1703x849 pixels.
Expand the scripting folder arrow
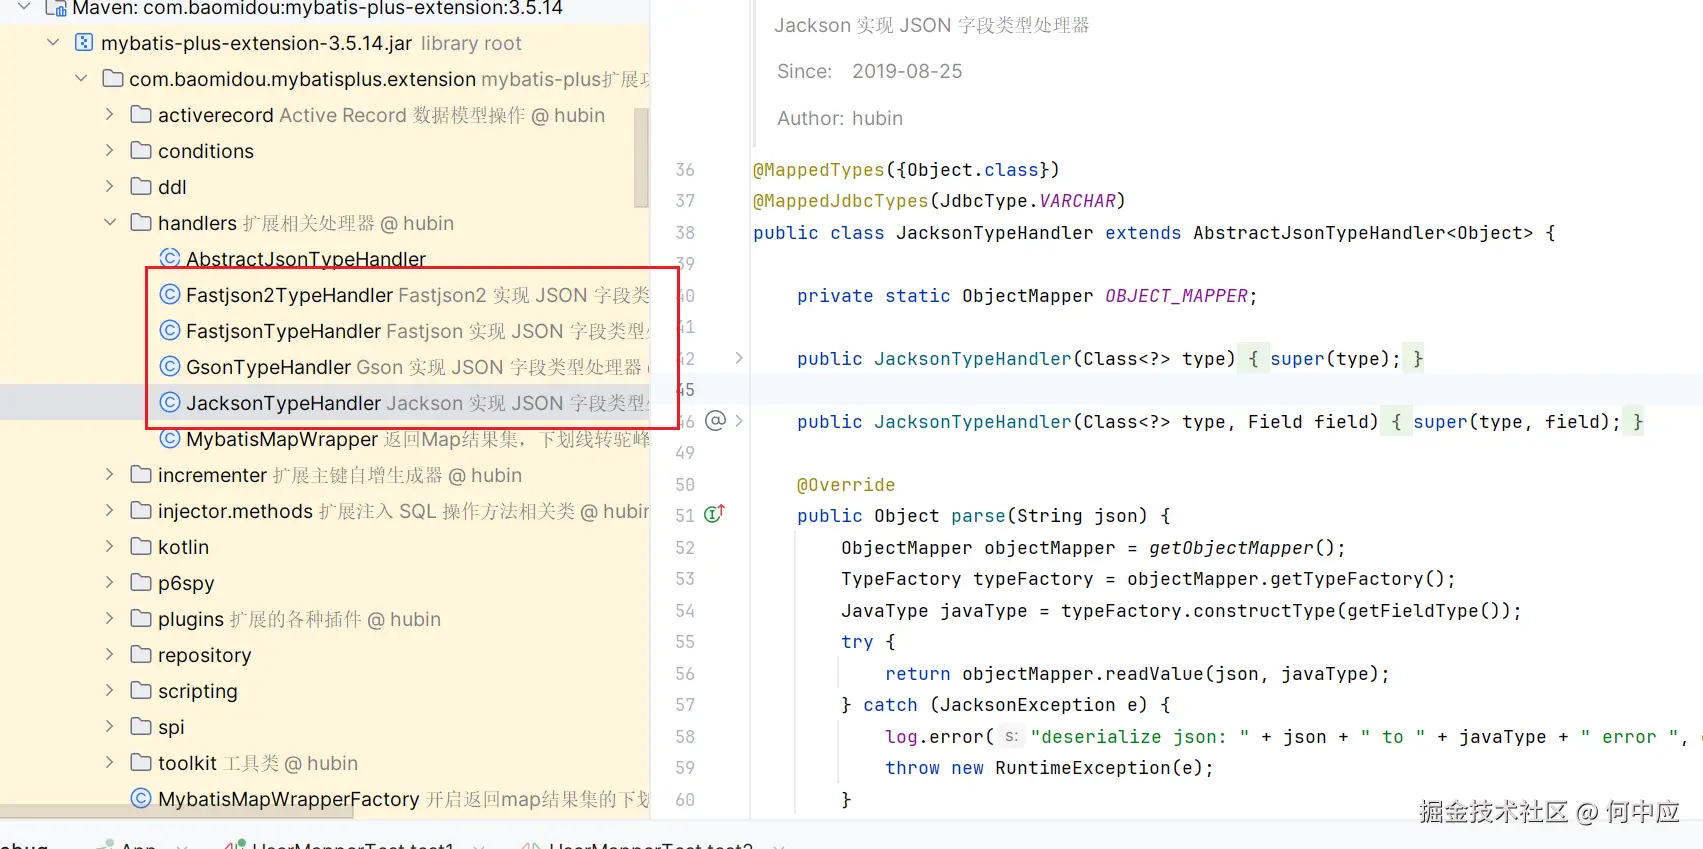click(x=109, y=691)
